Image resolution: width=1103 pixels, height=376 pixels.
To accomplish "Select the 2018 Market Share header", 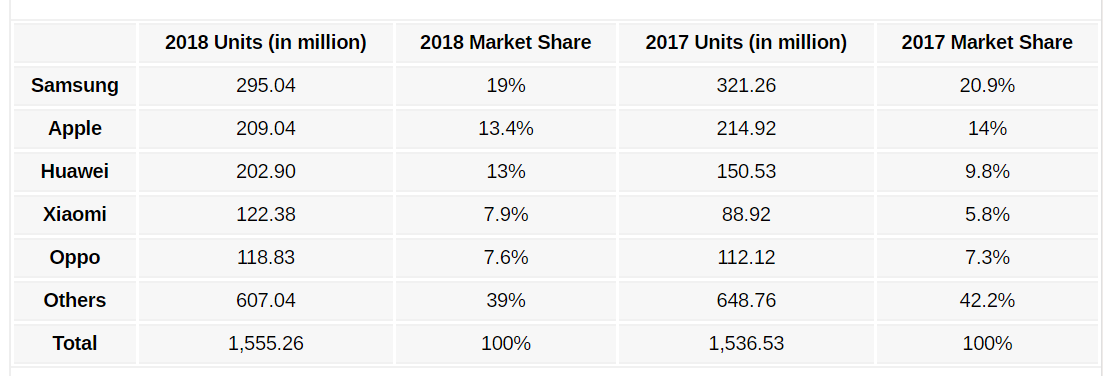I will pyautogui.click(x=506, y=43).
